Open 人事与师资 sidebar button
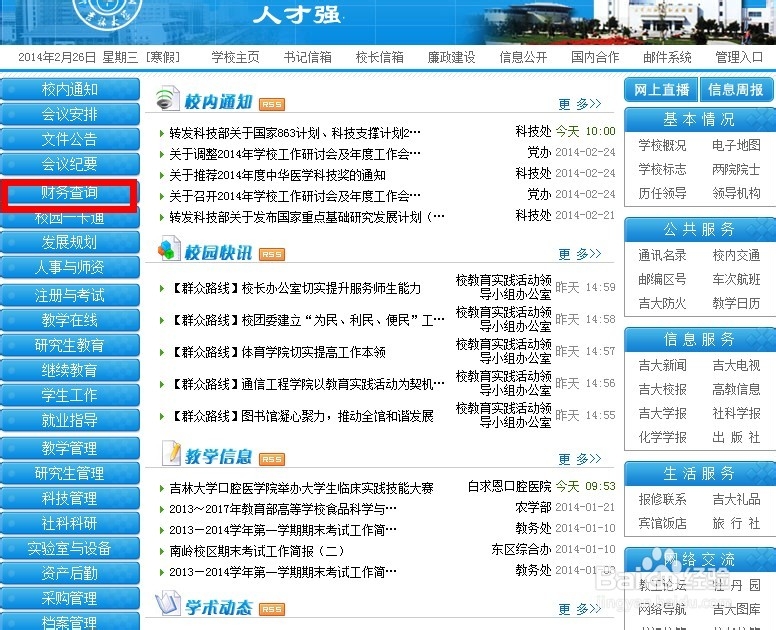The image size is (776, 630). point(70,267)
